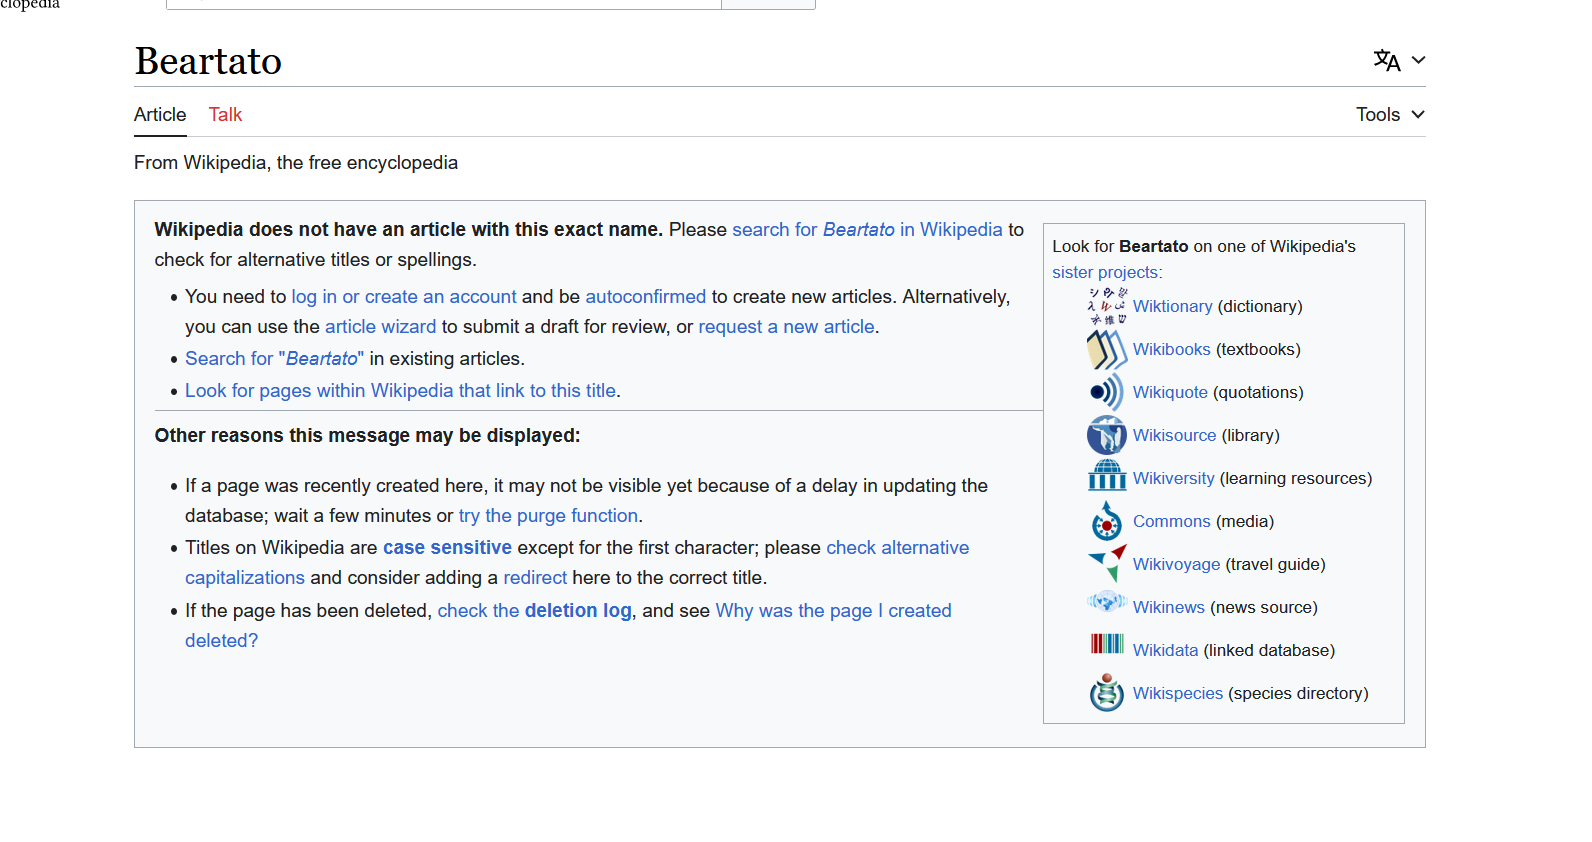Click the Wikibooks logo icon
1592x842 pixels.
pyautogui.click(x=1107, y=349)
